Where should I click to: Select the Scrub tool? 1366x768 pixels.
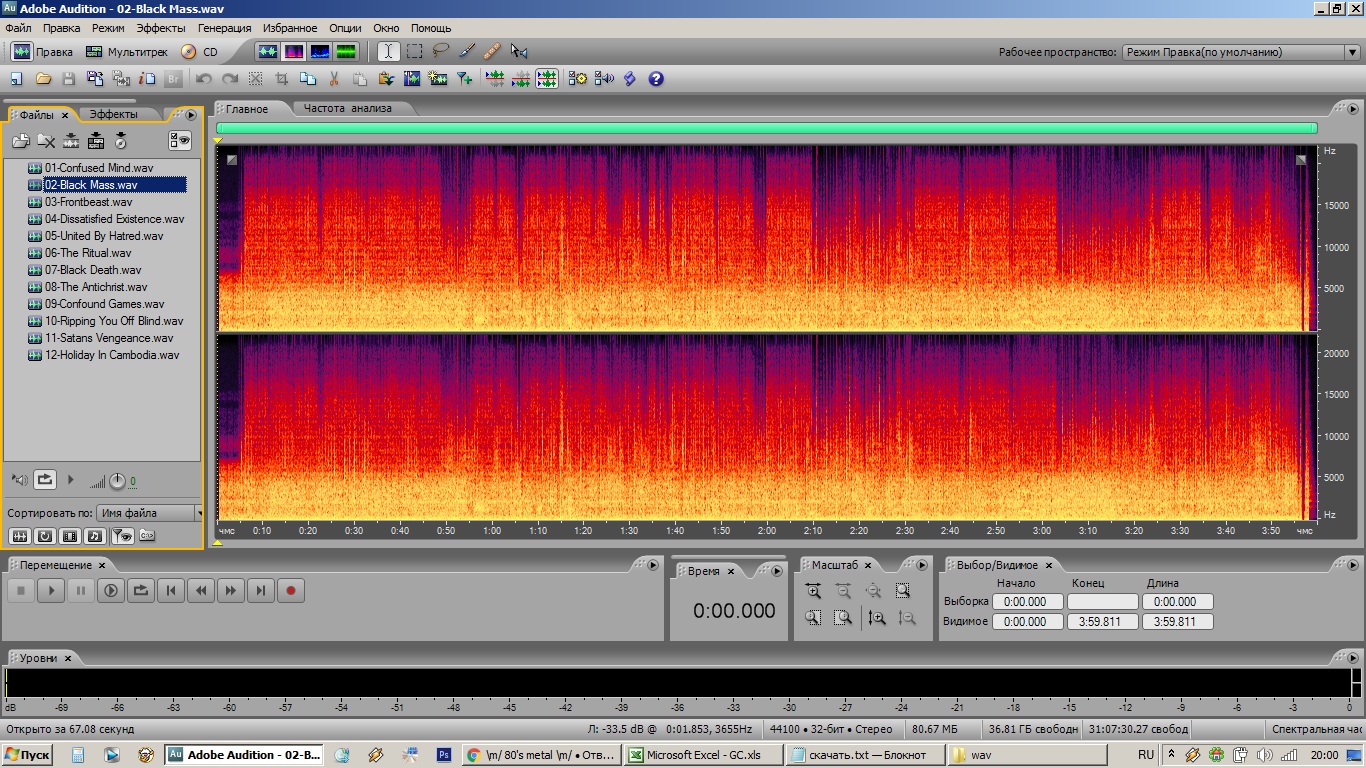click(x=518, y=52)
